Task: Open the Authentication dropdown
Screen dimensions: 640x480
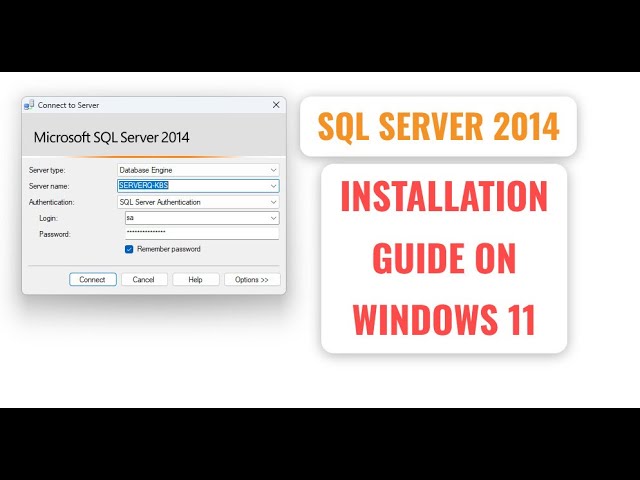Action: (x=198, y=202)
